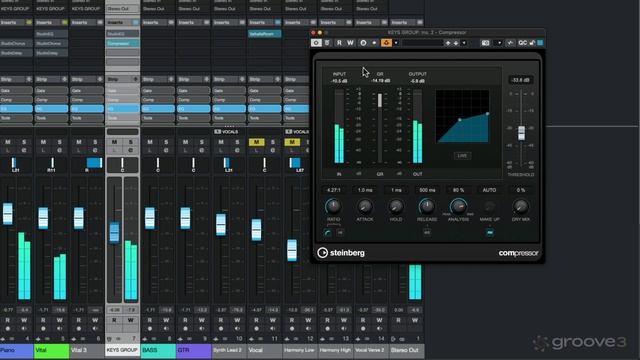This screenshot has width=640, height=360.
Task: Open preset browser dropdown arrow in Compressor header
Action: coord(464,43)
